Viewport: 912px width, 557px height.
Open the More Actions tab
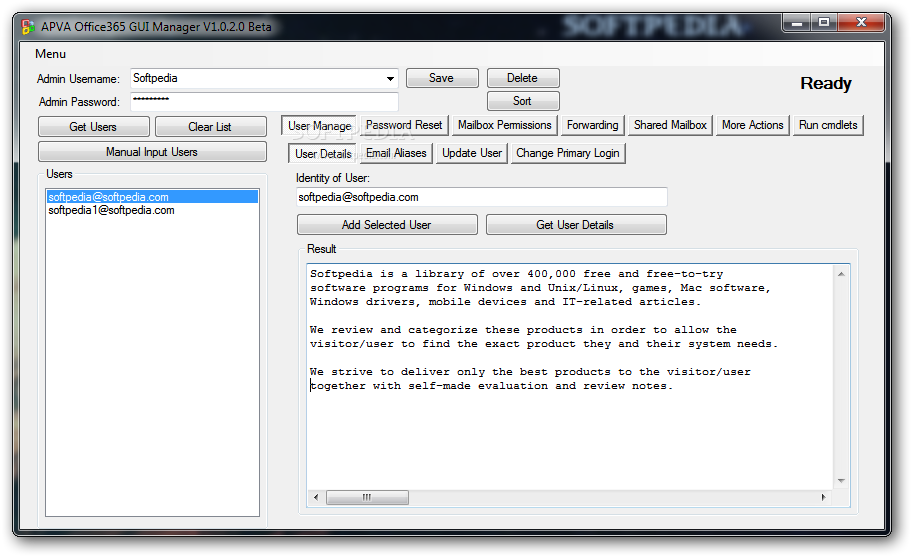pyautogui.click(x=753, y=125)
